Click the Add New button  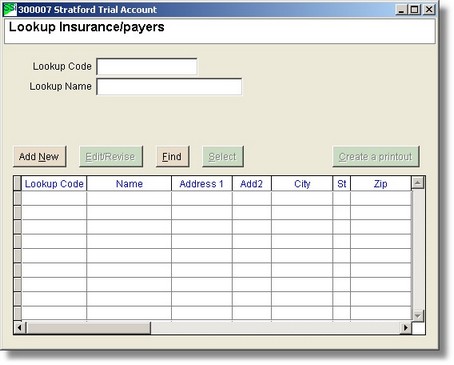(x=40, y=156)
